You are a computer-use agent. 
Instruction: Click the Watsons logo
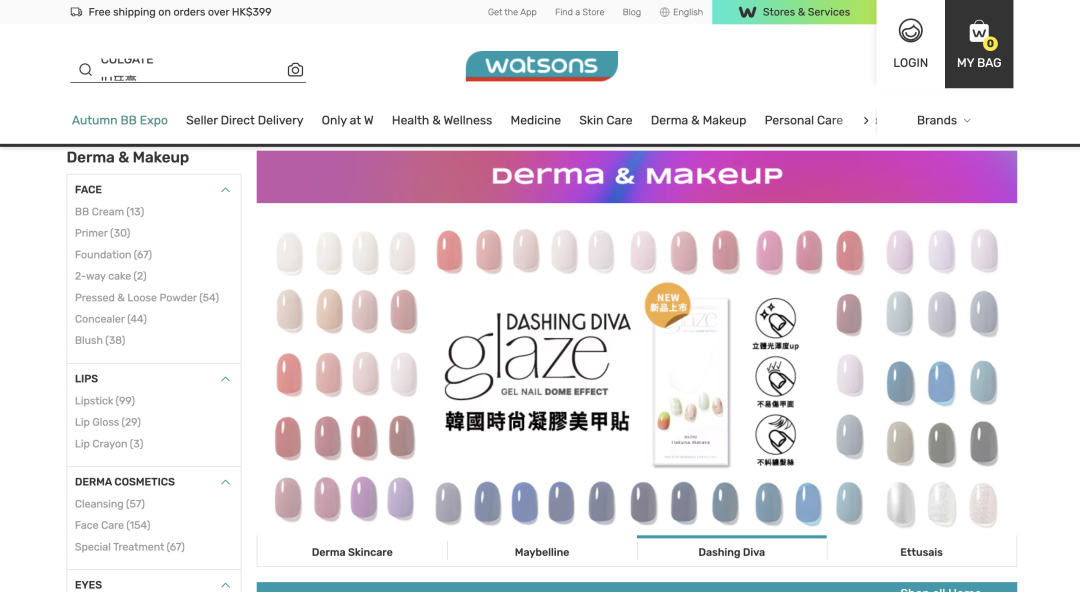(541, 65)
